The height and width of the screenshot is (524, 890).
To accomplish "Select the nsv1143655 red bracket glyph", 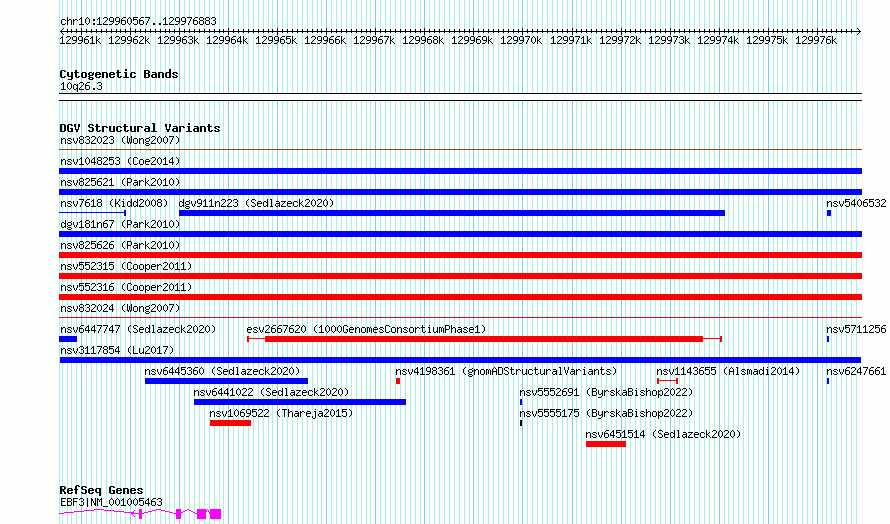I will (668, 381).
